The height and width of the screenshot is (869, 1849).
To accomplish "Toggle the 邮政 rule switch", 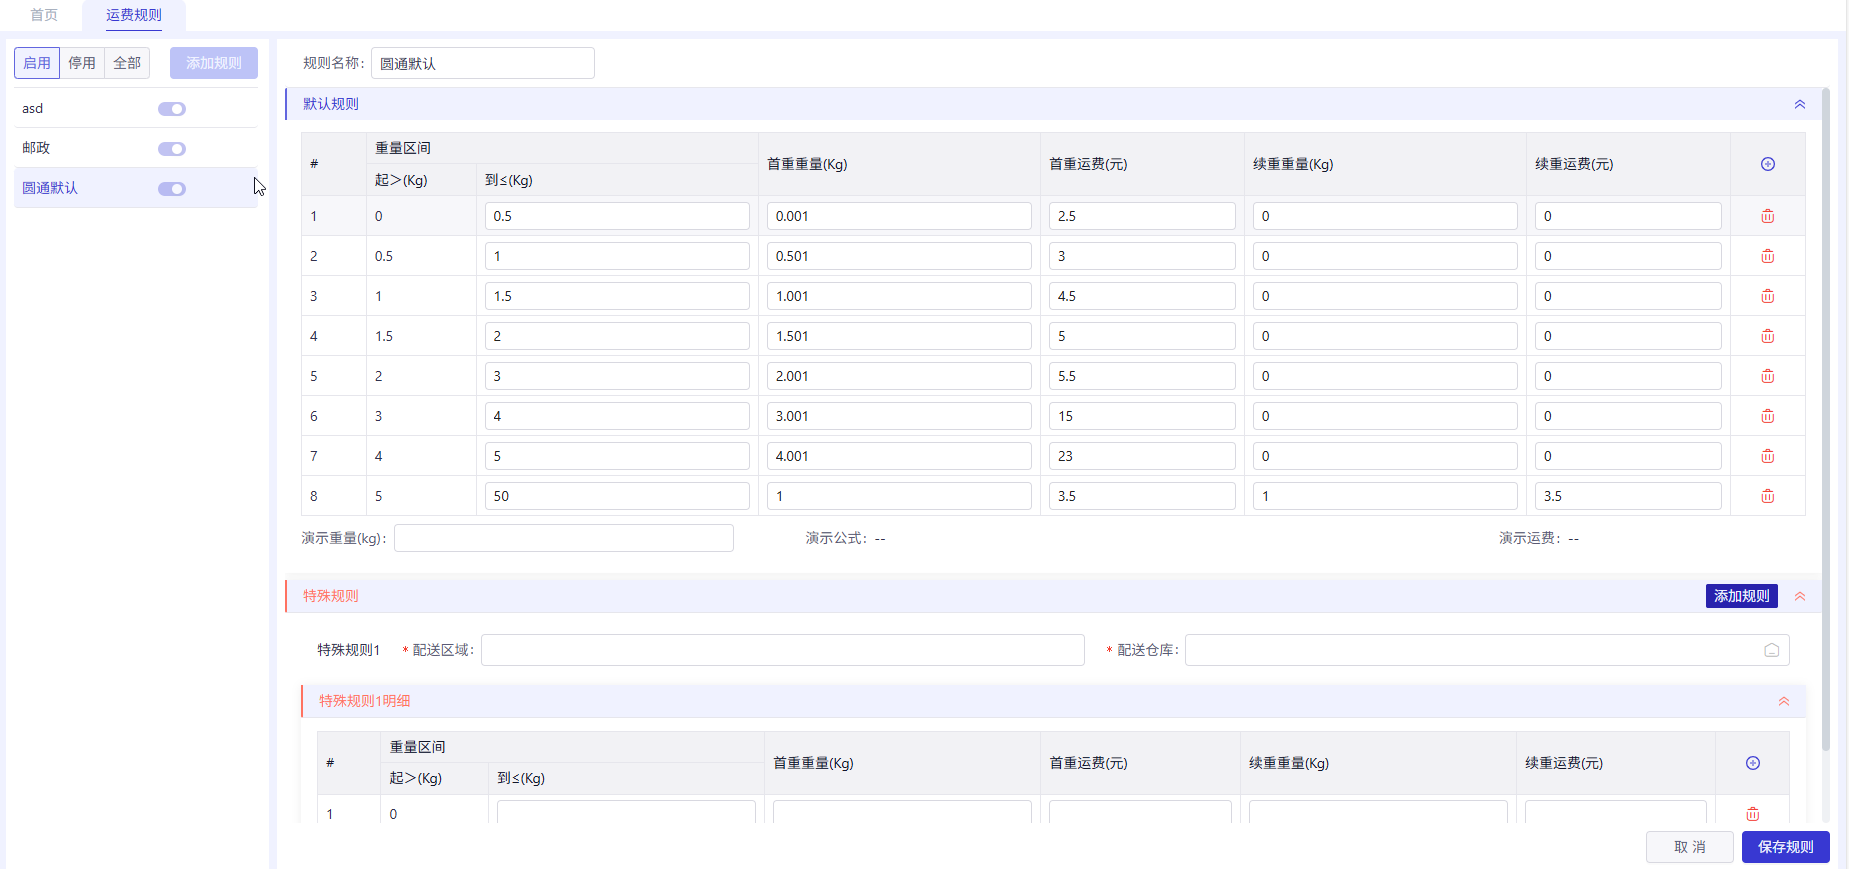I will (172, 149).
